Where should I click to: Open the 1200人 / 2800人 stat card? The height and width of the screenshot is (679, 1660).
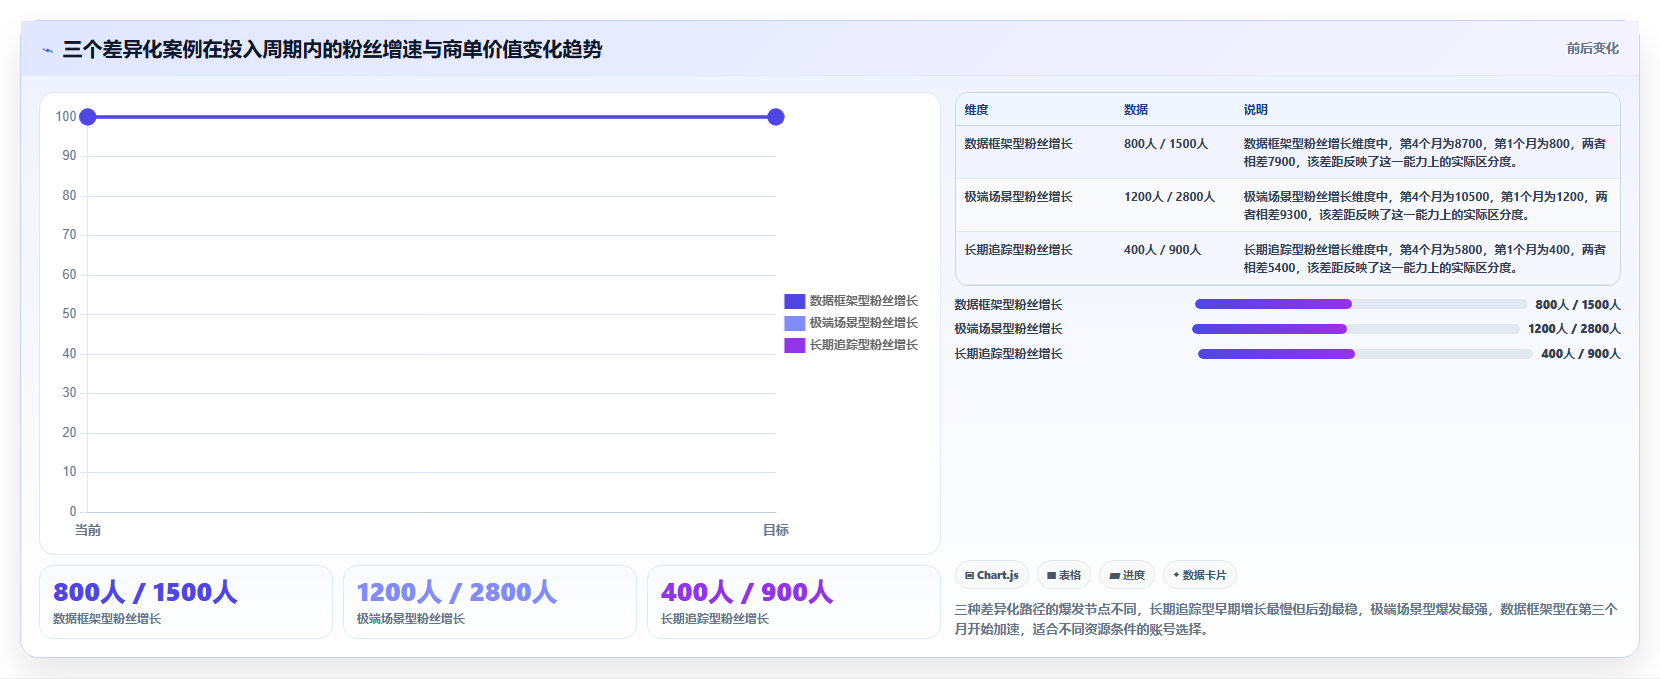point(490,602)
